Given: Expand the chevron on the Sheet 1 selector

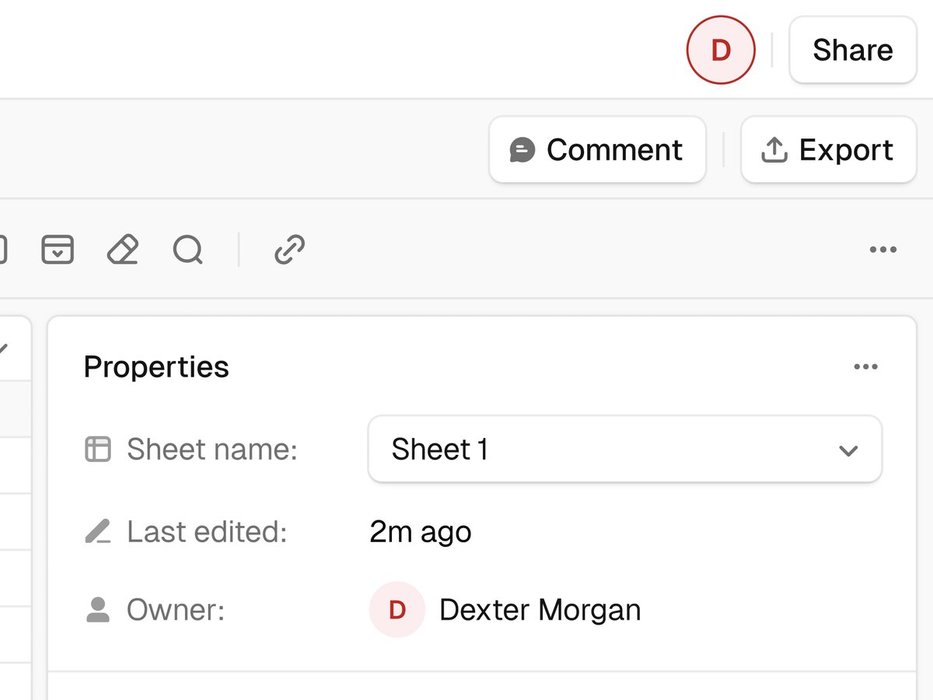Looking at the screenshot, I should click(848, 450).
